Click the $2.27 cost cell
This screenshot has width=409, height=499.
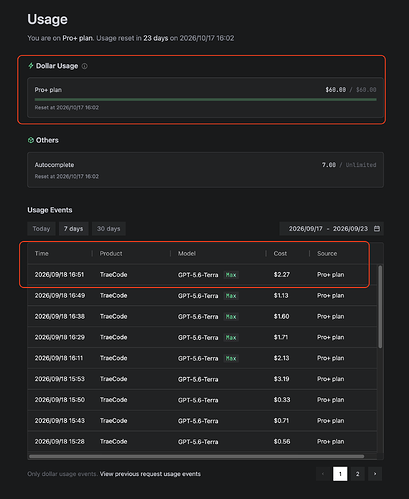pos(282,275)
